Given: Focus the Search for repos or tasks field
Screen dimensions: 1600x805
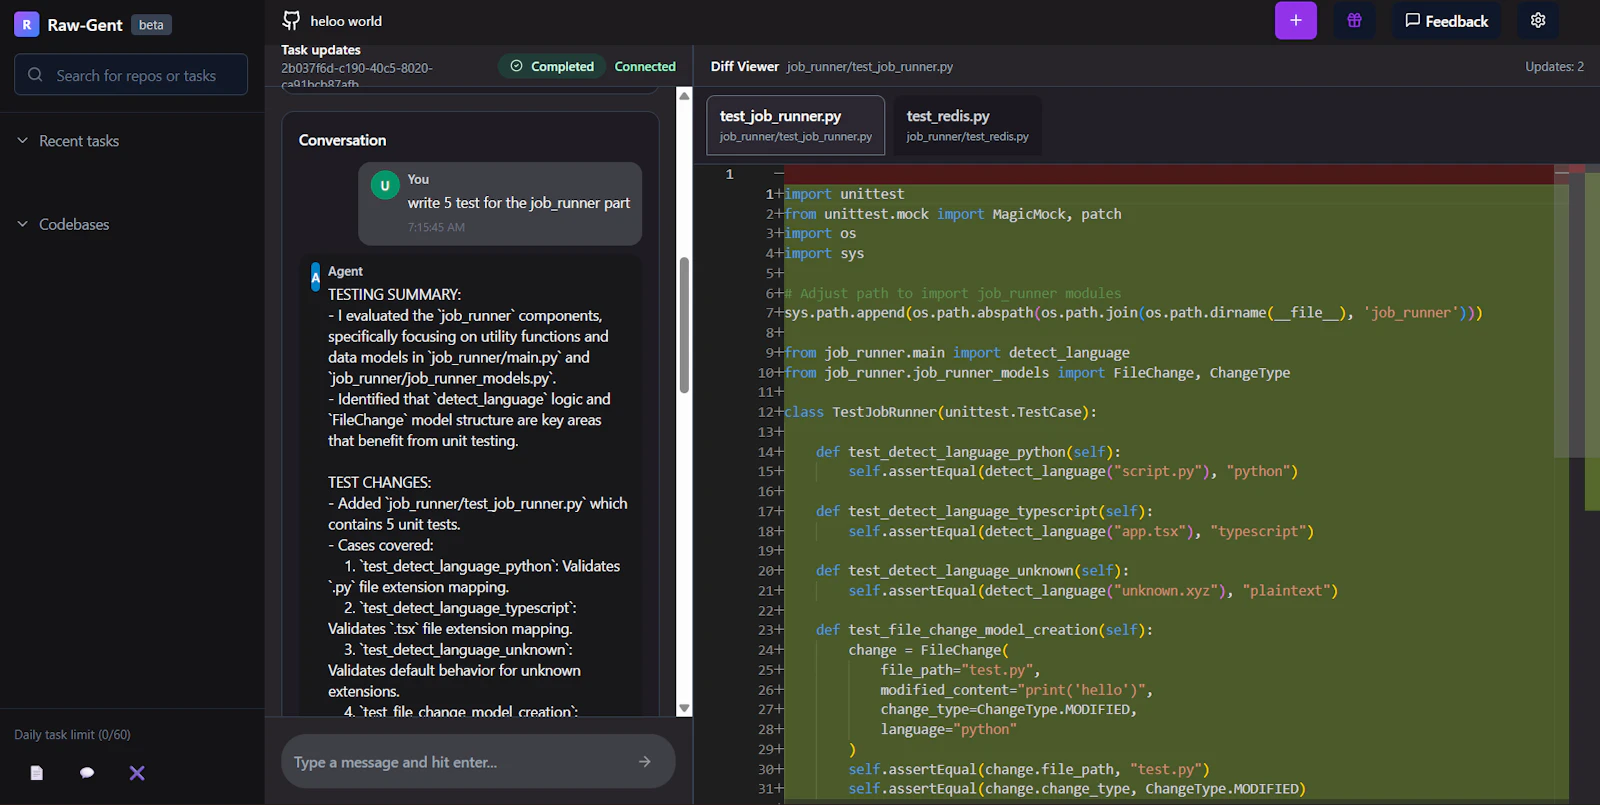Looking at the screenshot, I should [131, 75].
